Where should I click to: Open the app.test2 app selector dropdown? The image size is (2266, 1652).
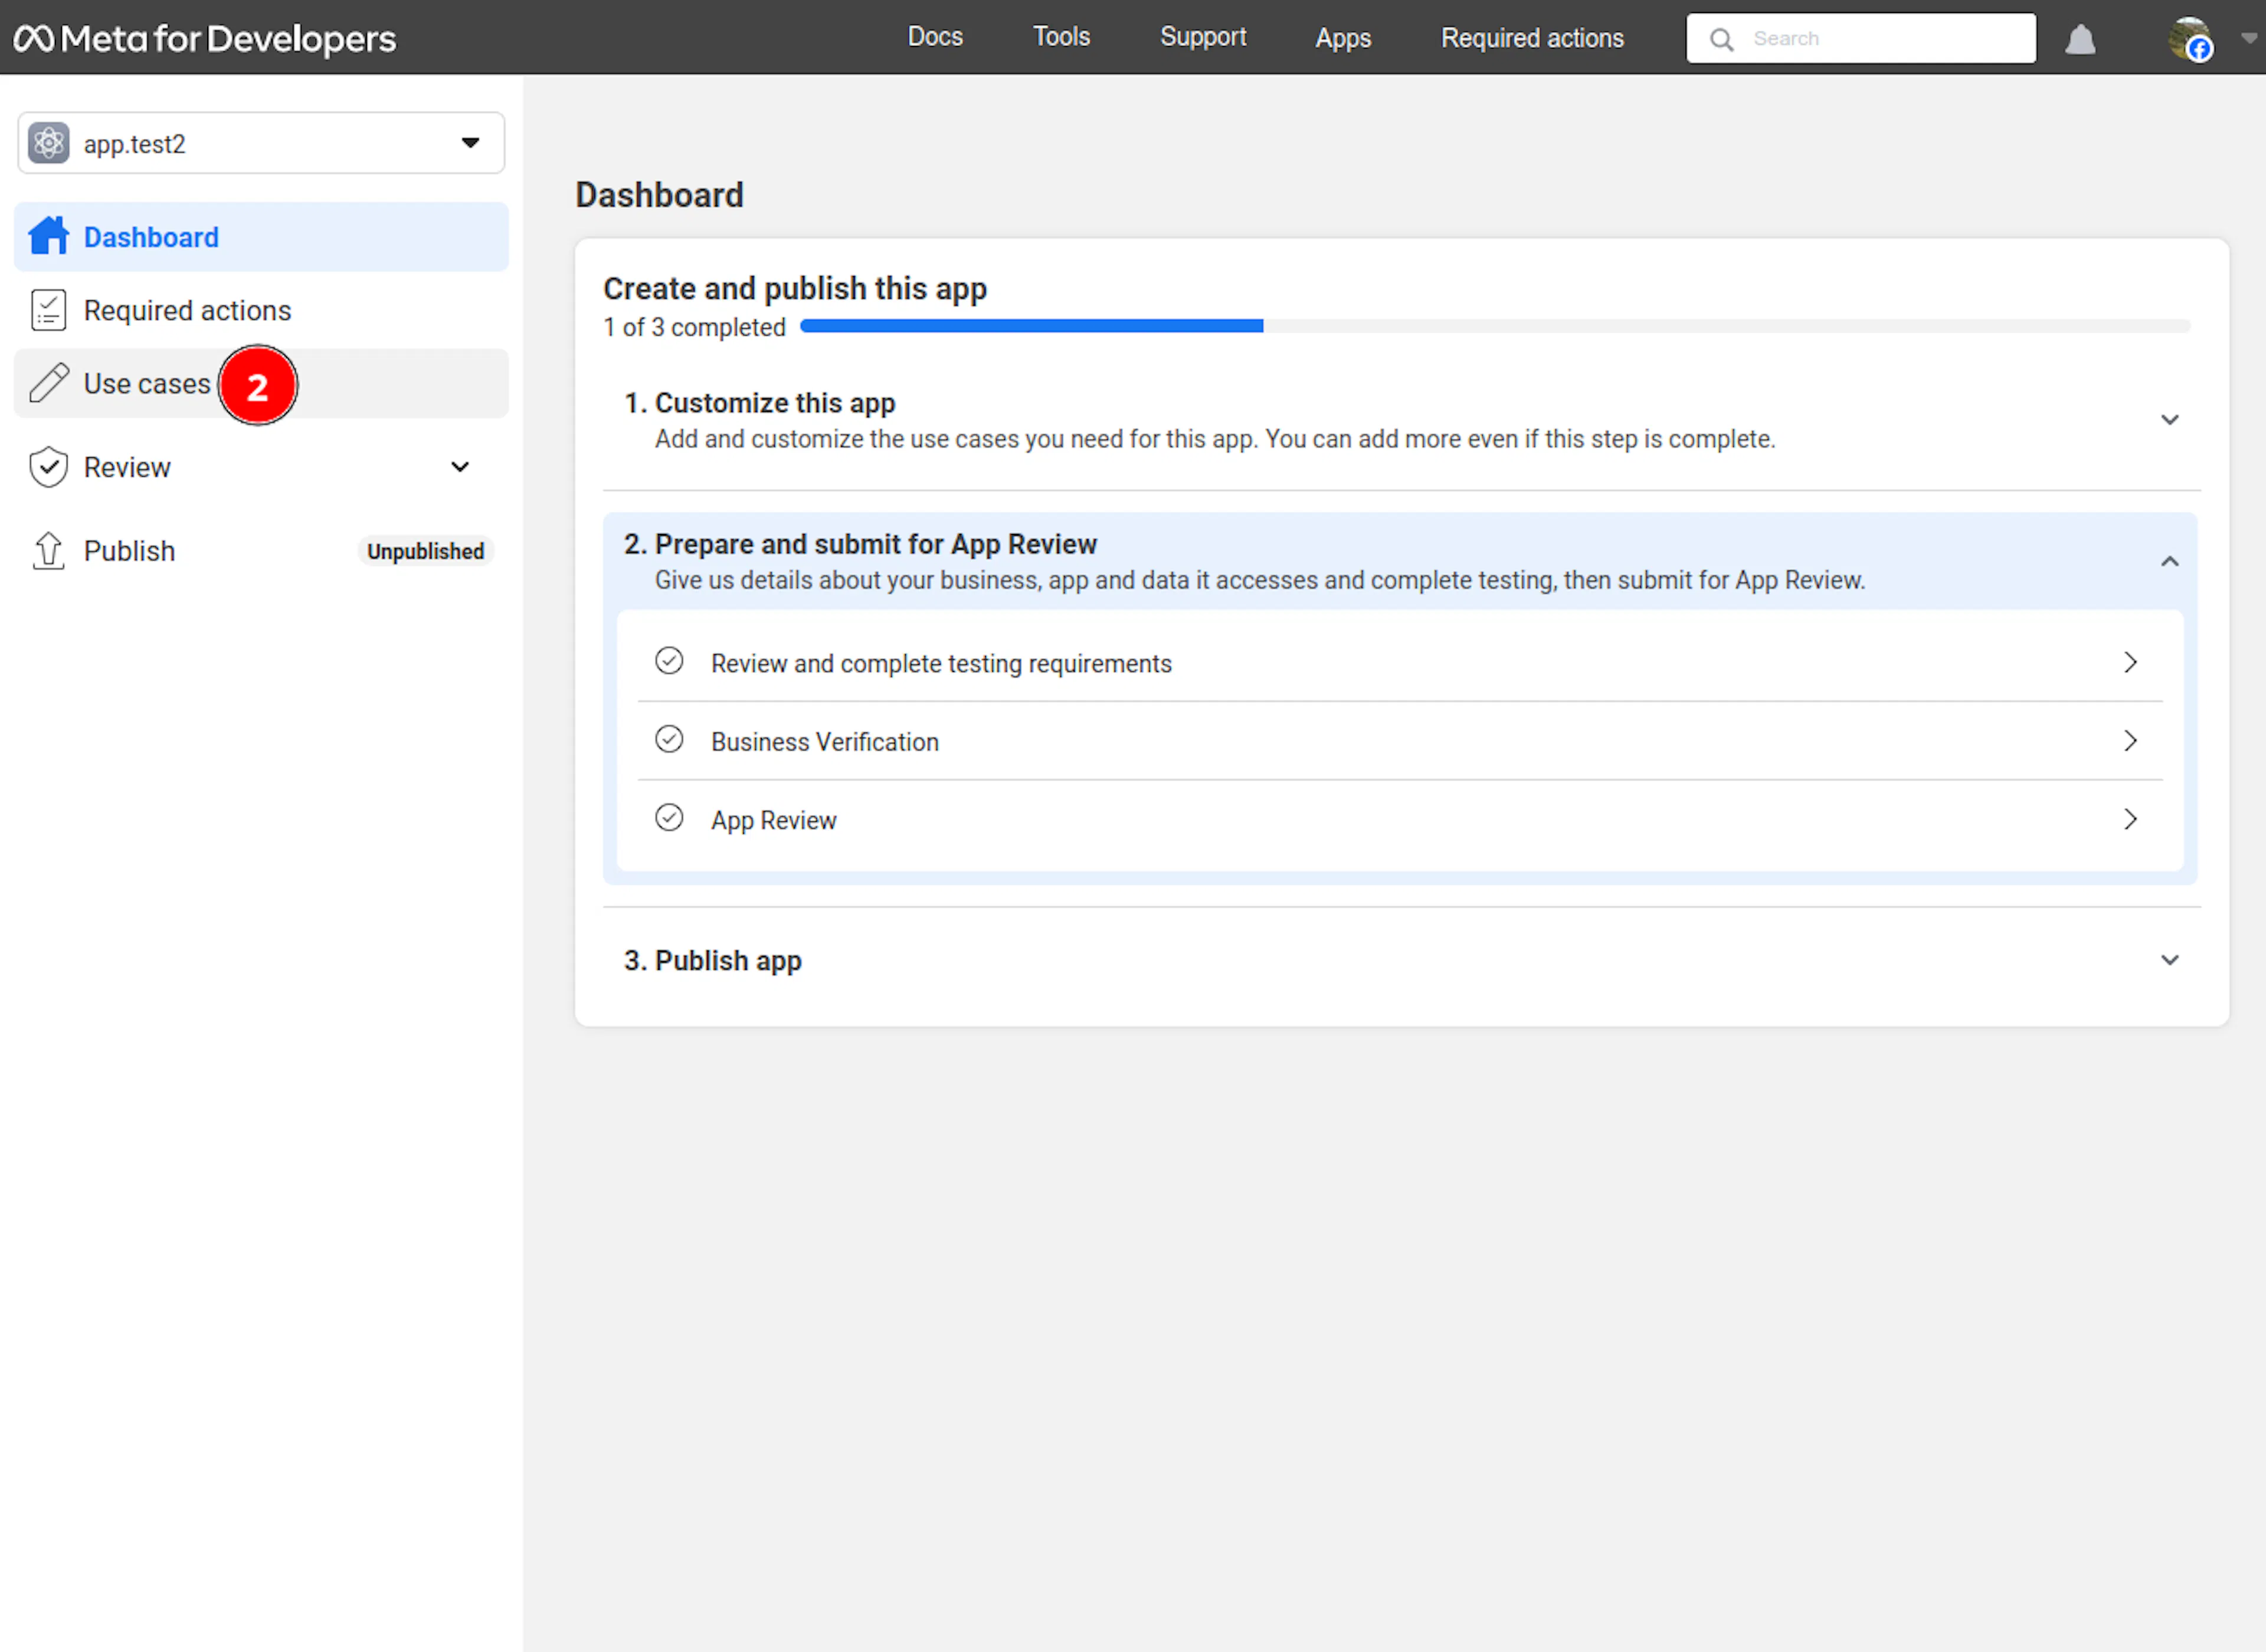pyautogui.click(x=261, y=143)
